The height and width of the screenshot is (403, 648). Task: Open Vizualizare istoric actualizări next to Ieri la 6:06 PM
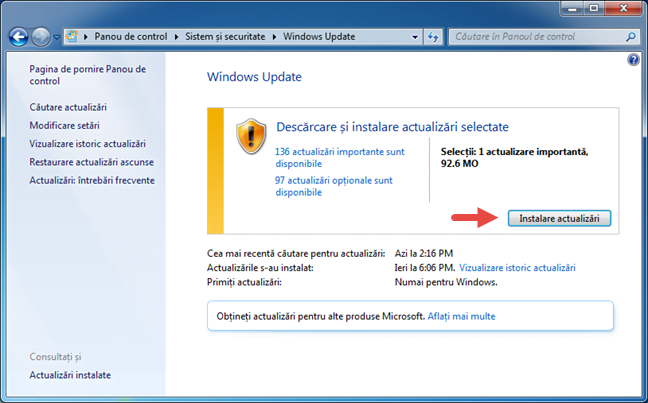517,268
